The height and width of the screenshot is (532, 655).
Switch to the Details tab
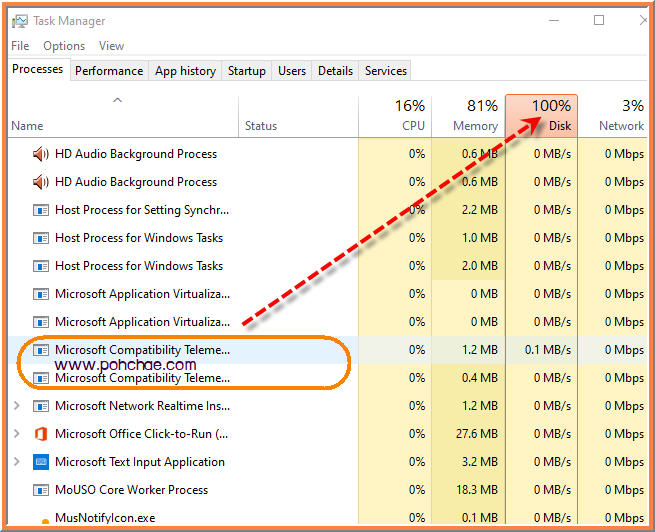pos(335,71)
